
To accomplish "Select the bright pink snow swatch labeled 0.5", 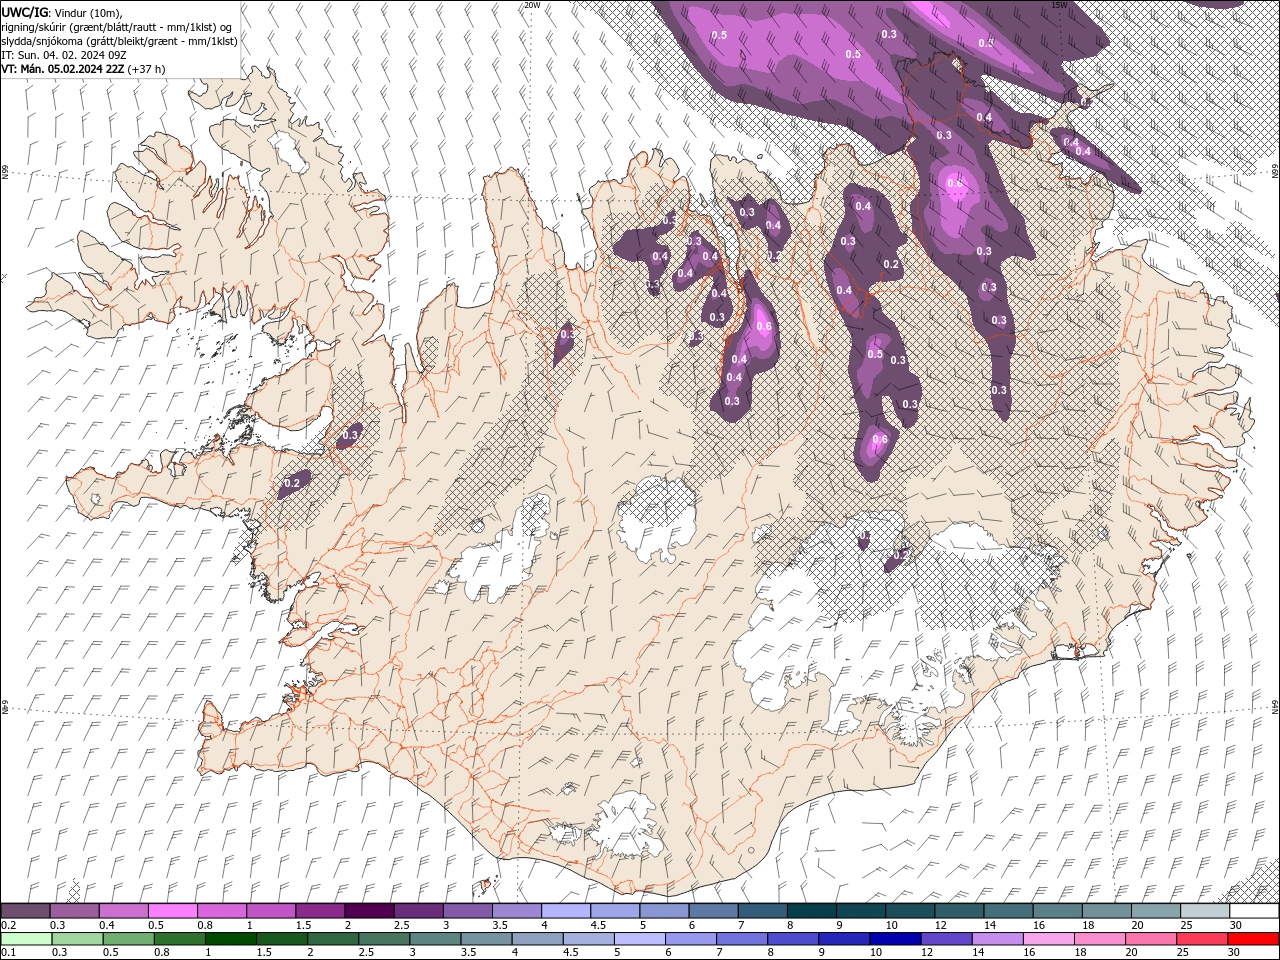I will pyautogui.click(x=172, y=911).
